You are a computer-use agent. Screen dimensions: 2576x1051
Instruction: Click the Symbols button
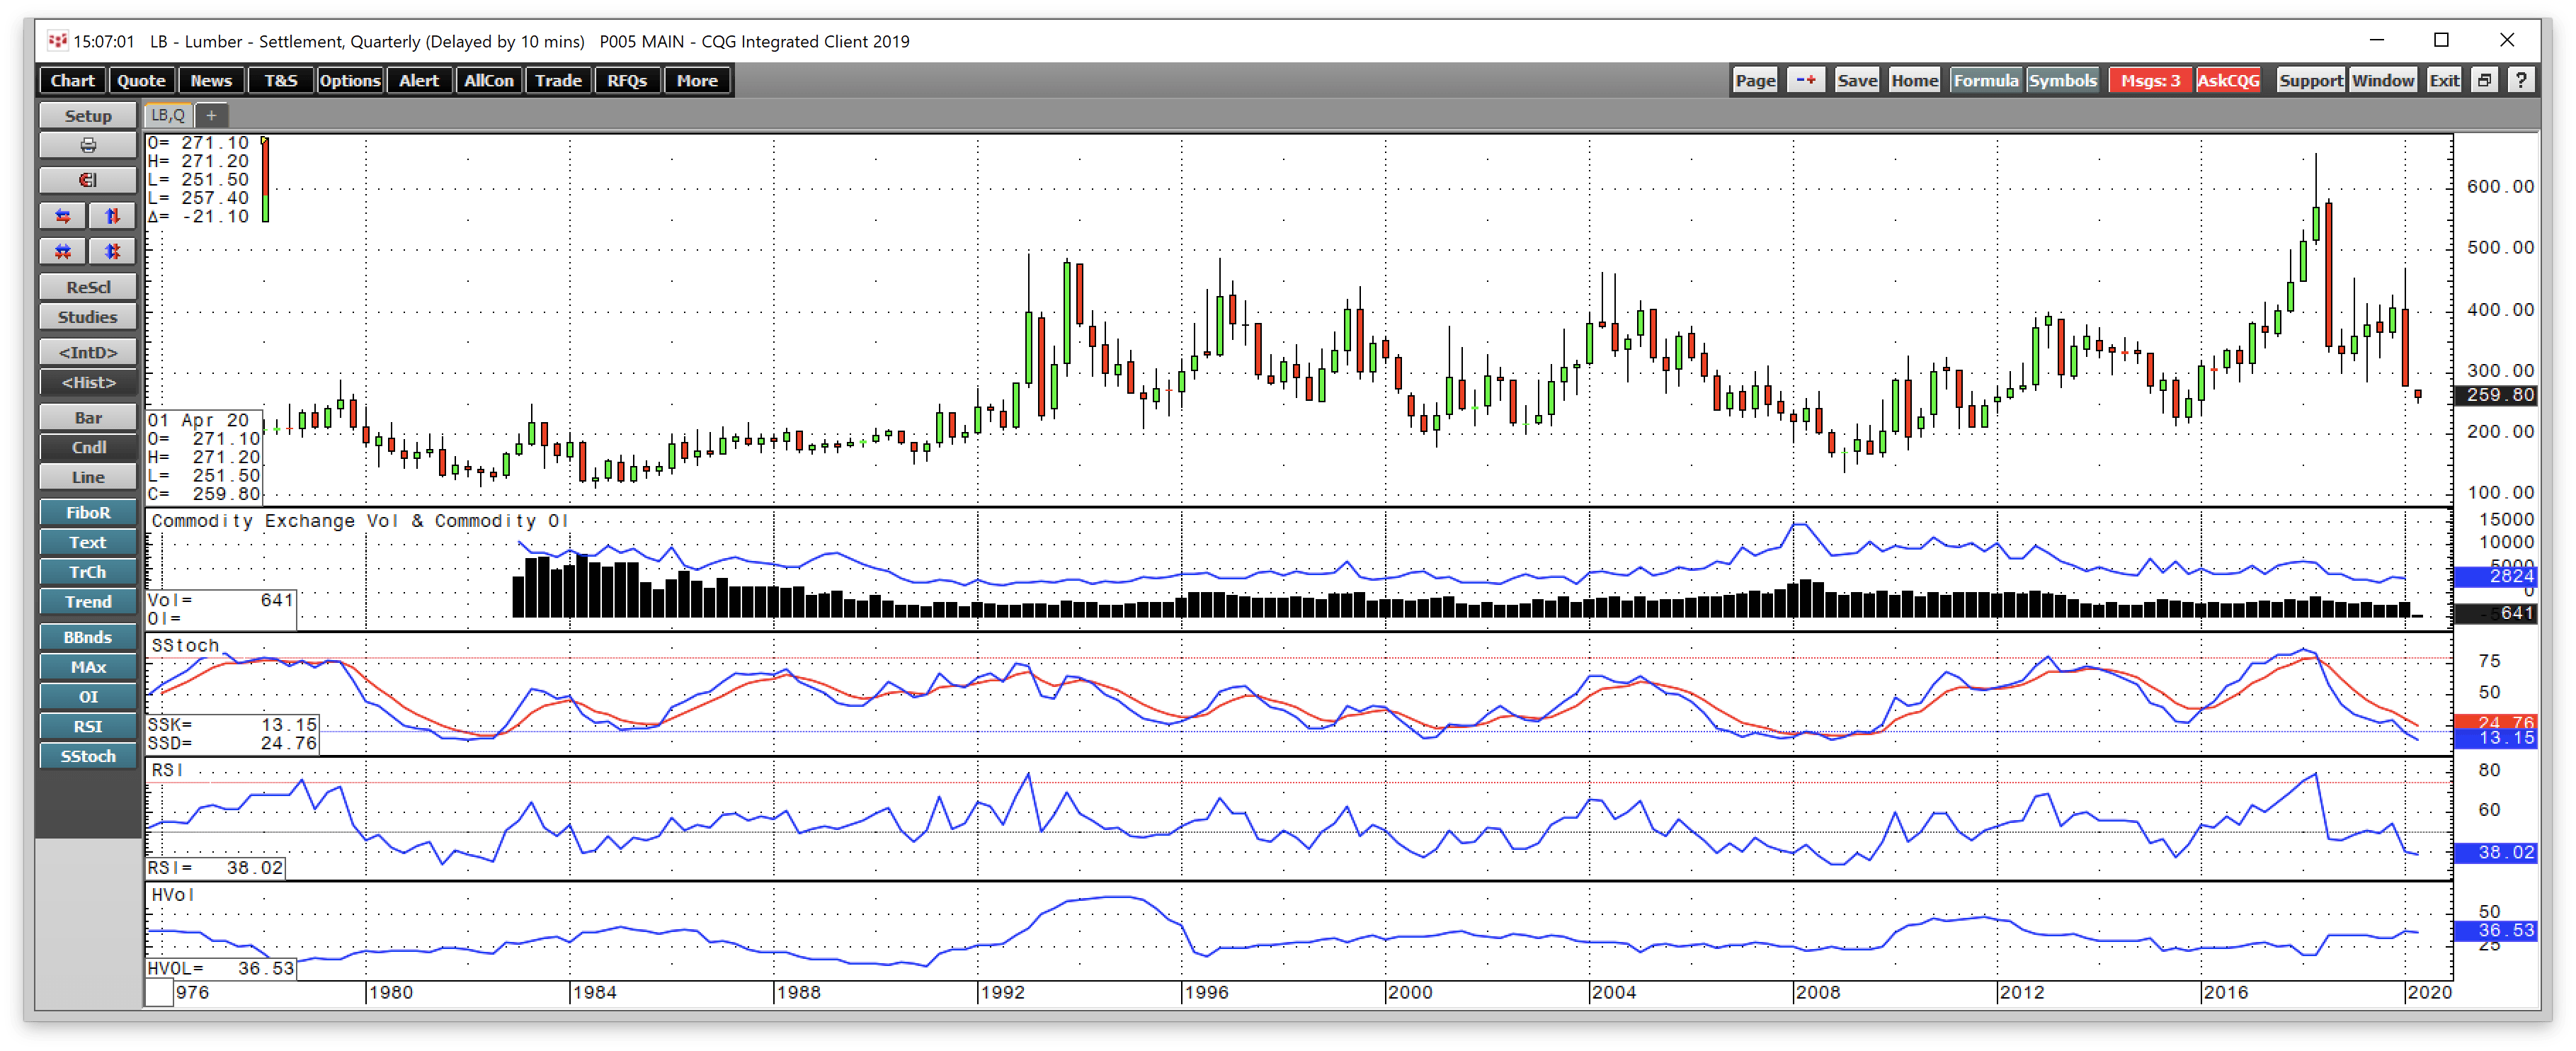(x=2064, y=80)
